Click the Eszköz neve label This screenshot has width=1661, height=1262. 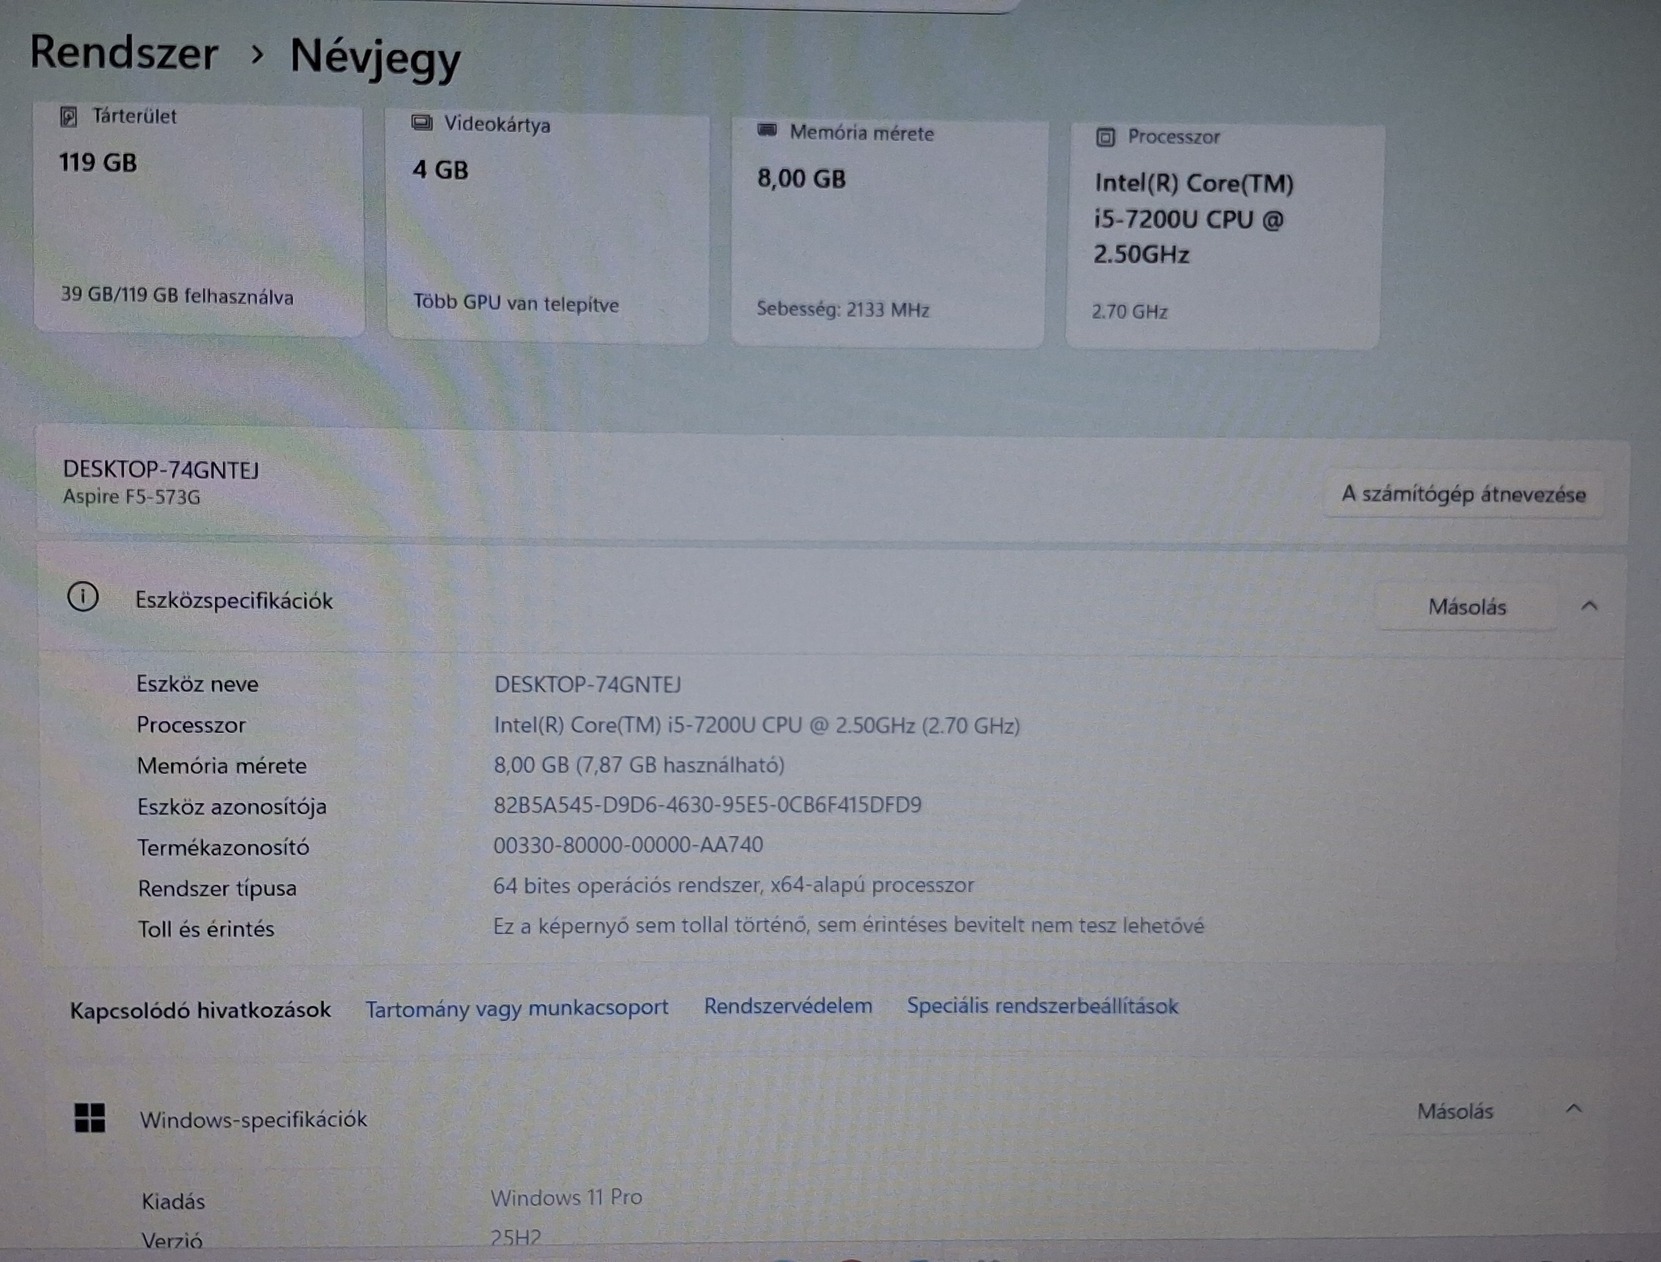[198, 684]
